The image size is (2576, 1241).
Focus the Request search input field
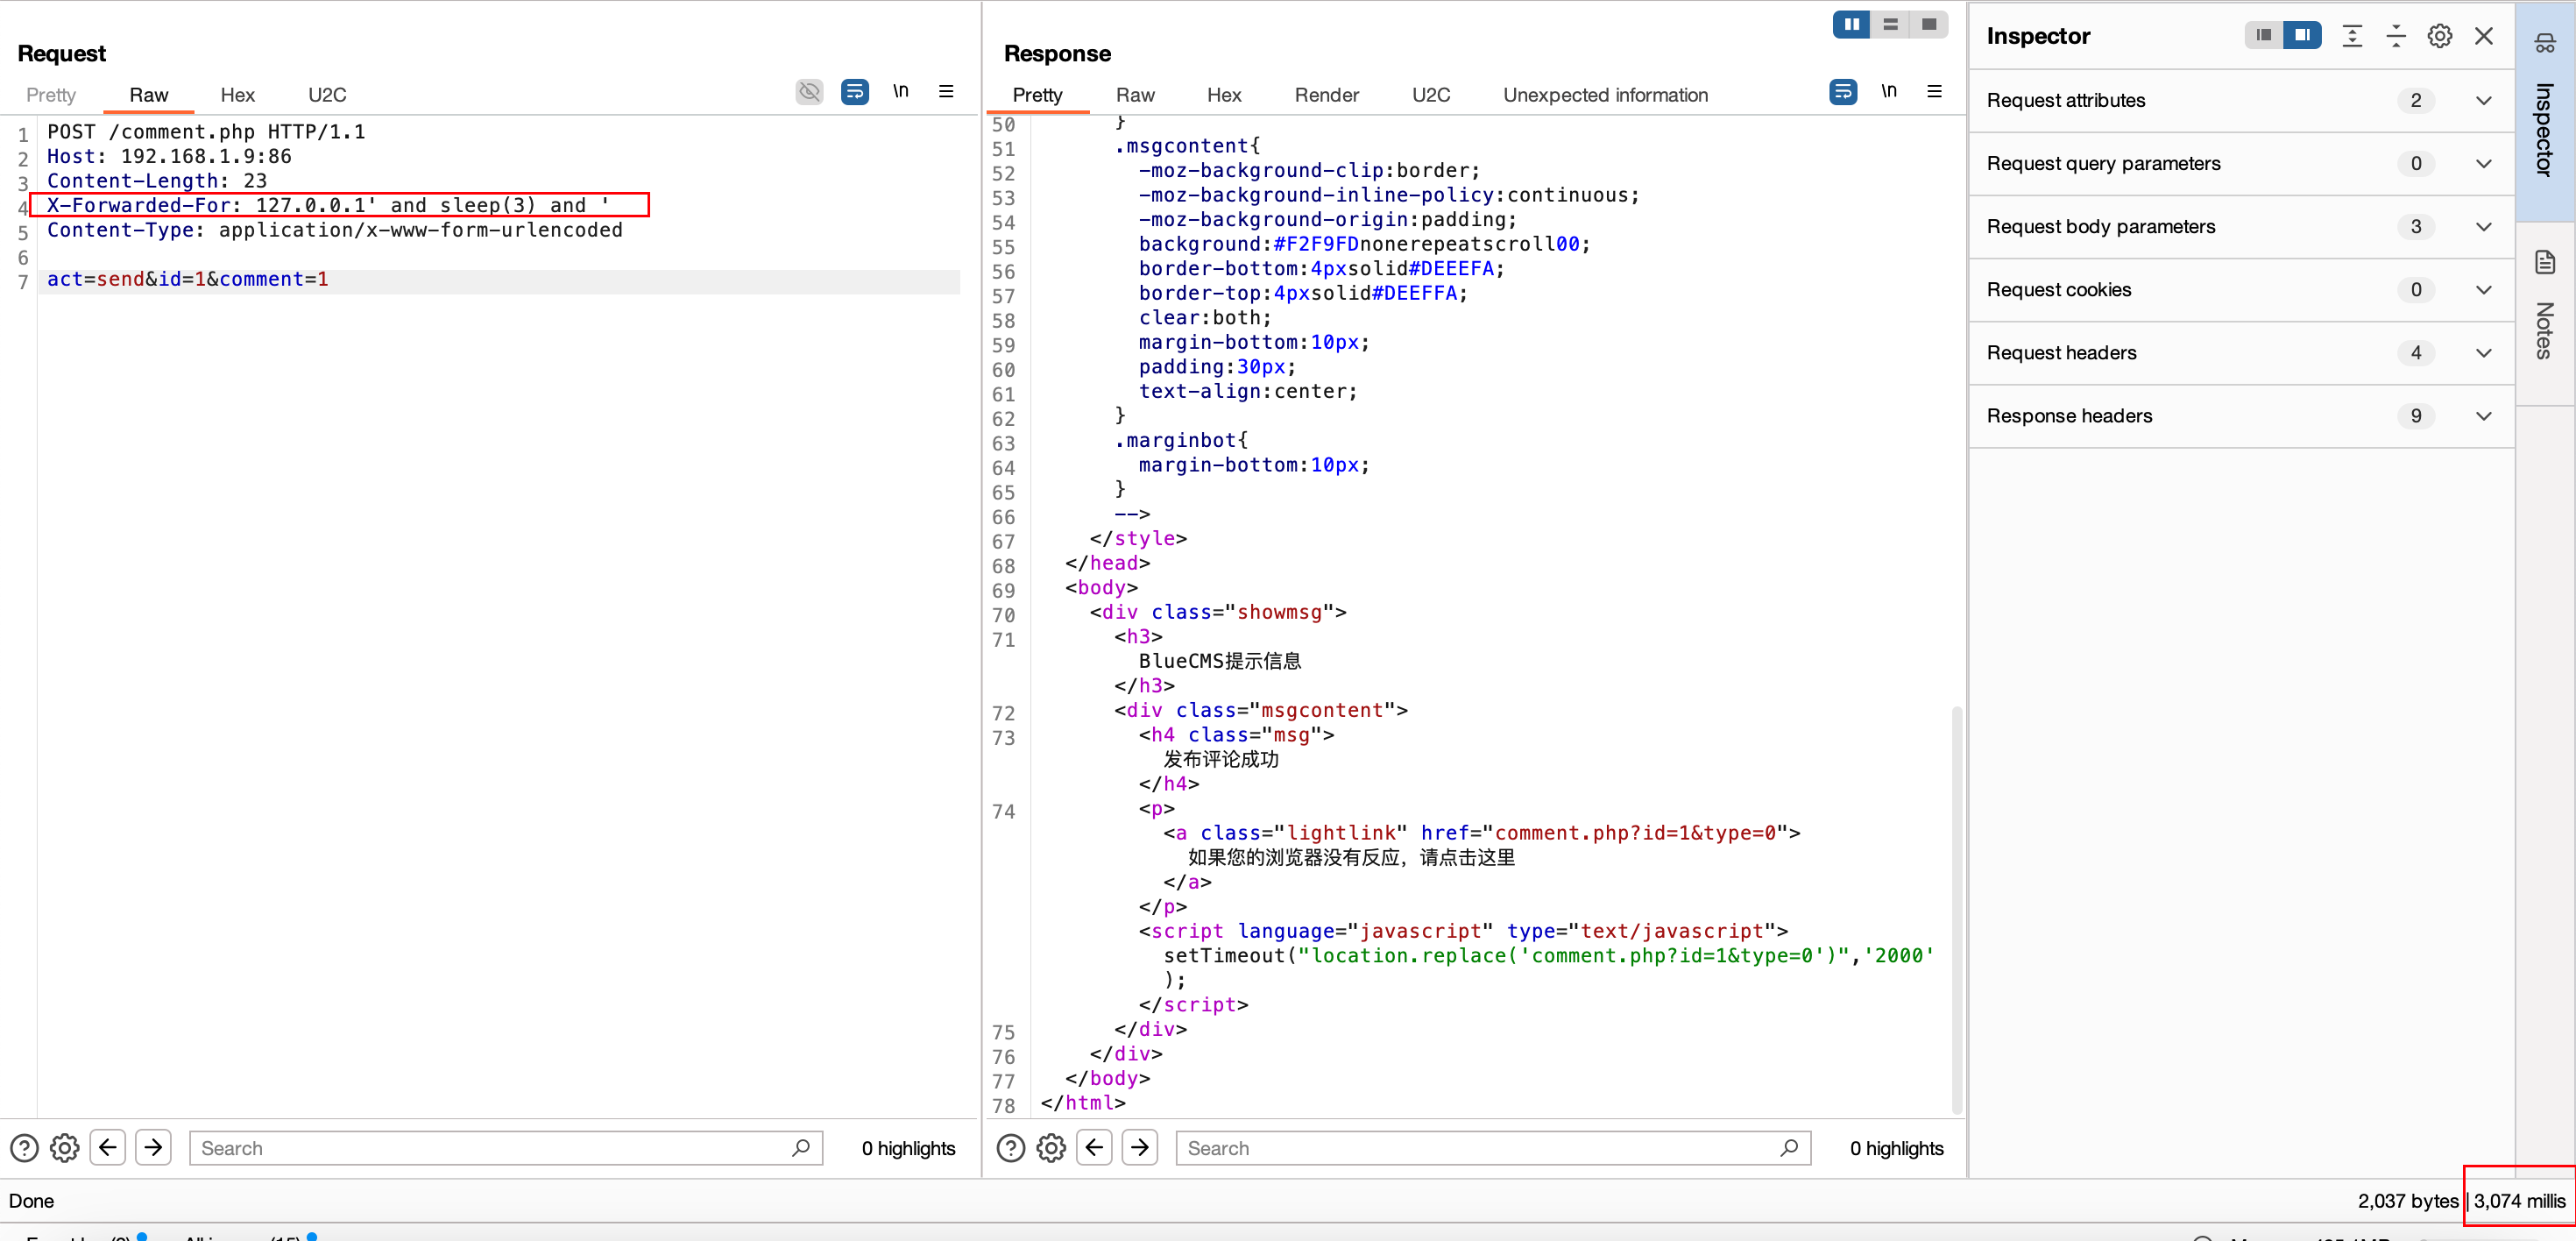pyautogui.click(x=506, y=1147)
